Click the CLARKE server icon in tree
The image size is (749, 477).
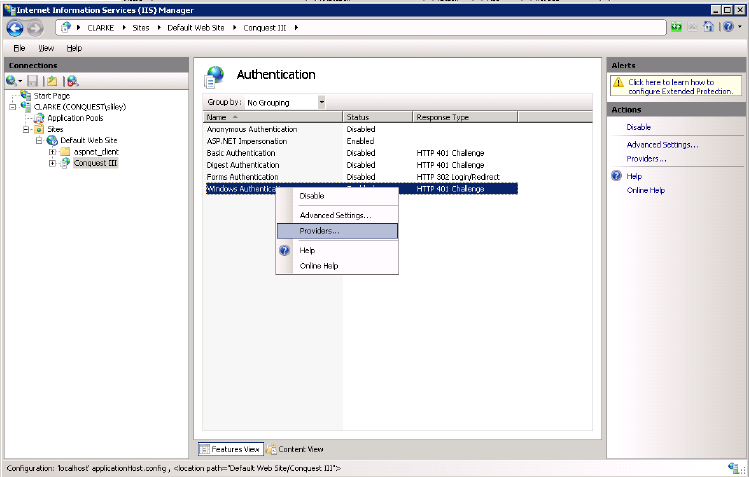26,106
